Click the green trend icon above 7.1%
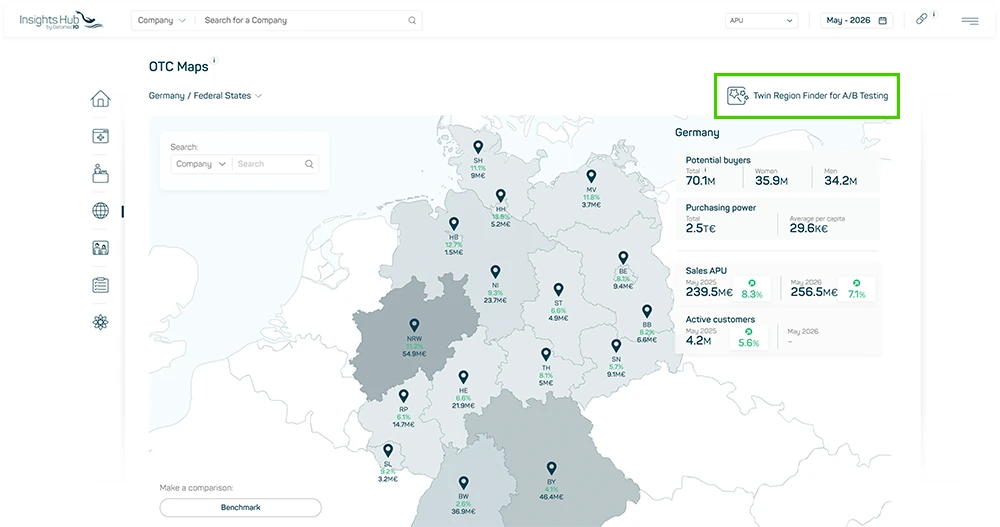This screenshot has height=527, width=1000. 857,283
